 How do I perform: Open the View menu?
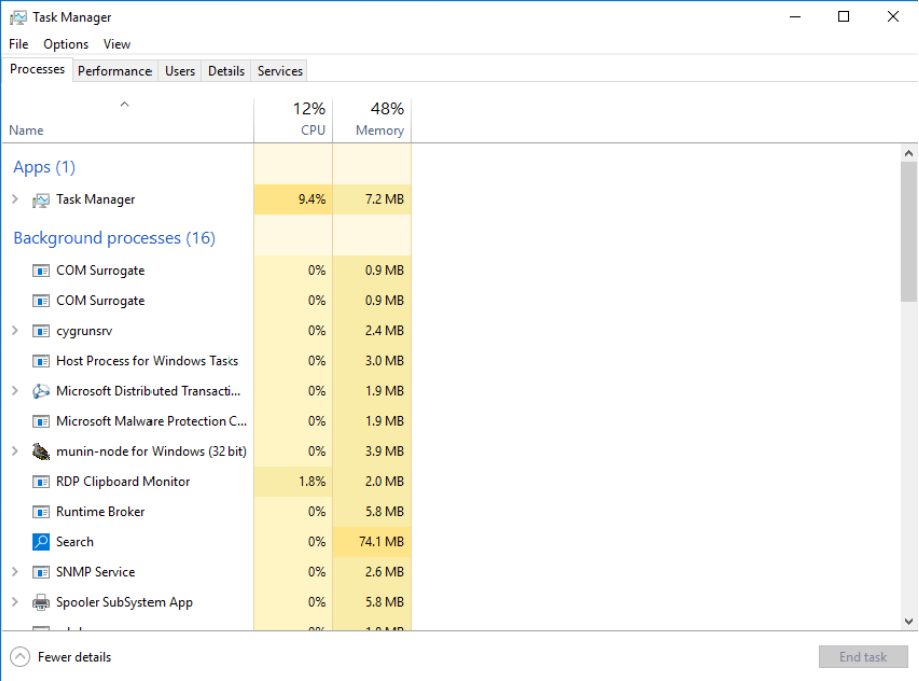(x=116, y=44)
